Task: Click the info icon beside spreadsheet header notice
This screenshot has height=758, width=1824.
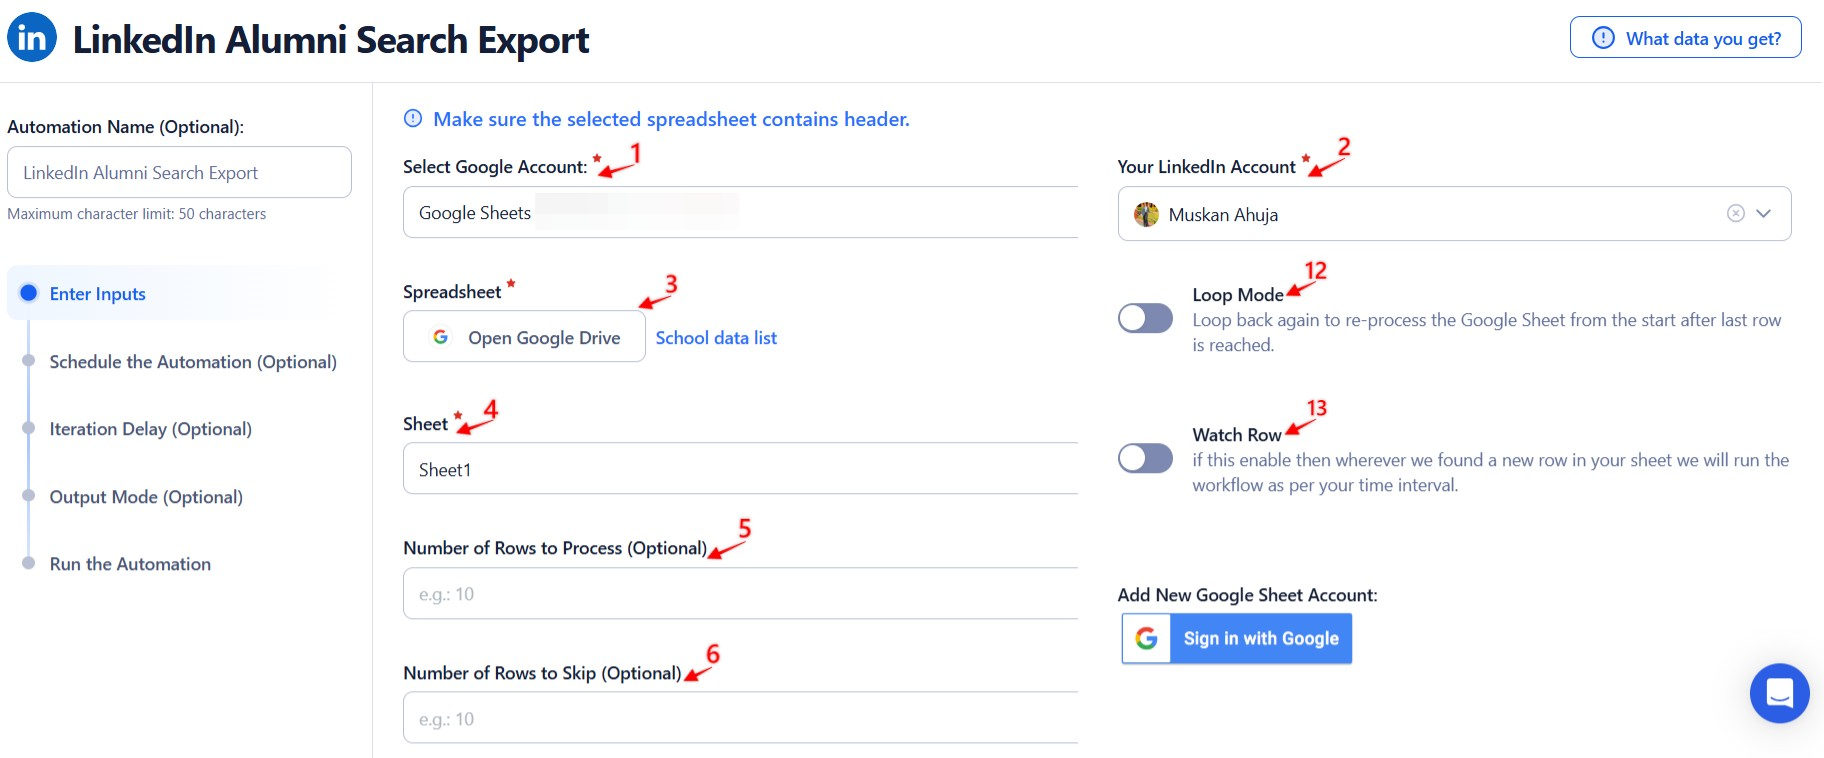Action: tap(413, 119)
